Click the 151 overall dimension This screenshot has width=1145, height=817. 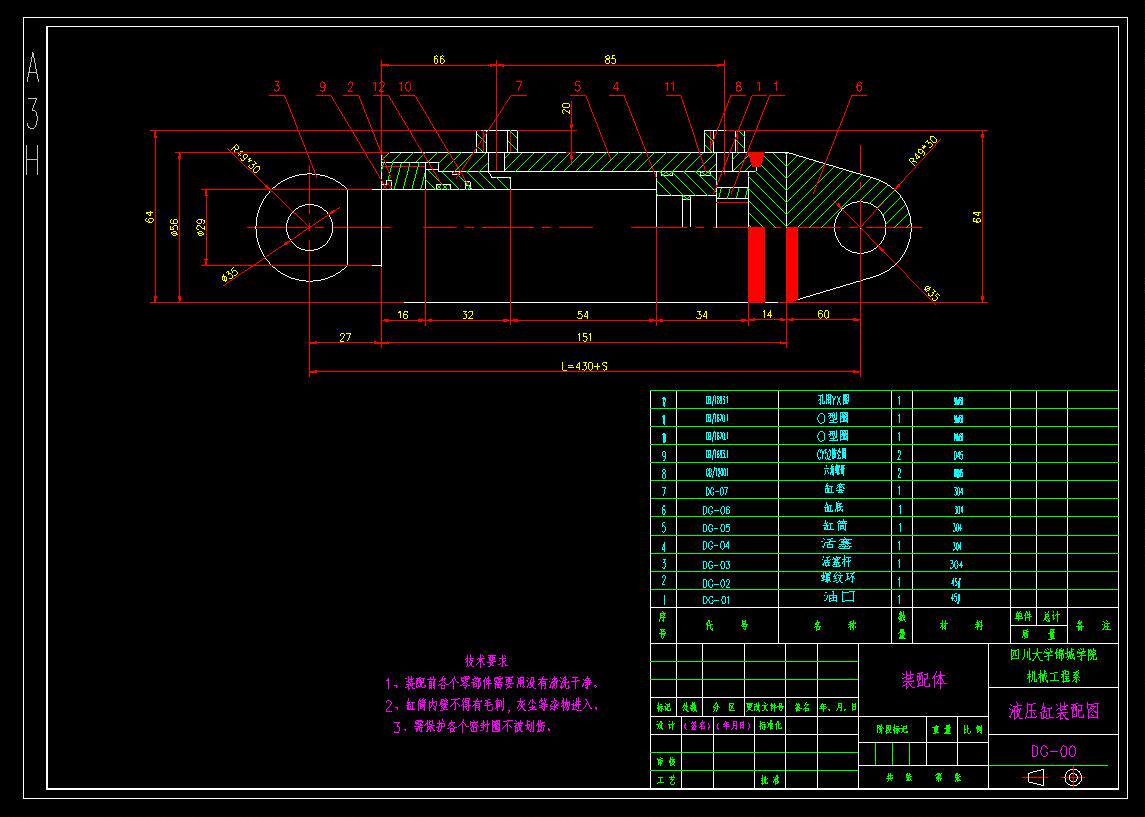(584, 337)
